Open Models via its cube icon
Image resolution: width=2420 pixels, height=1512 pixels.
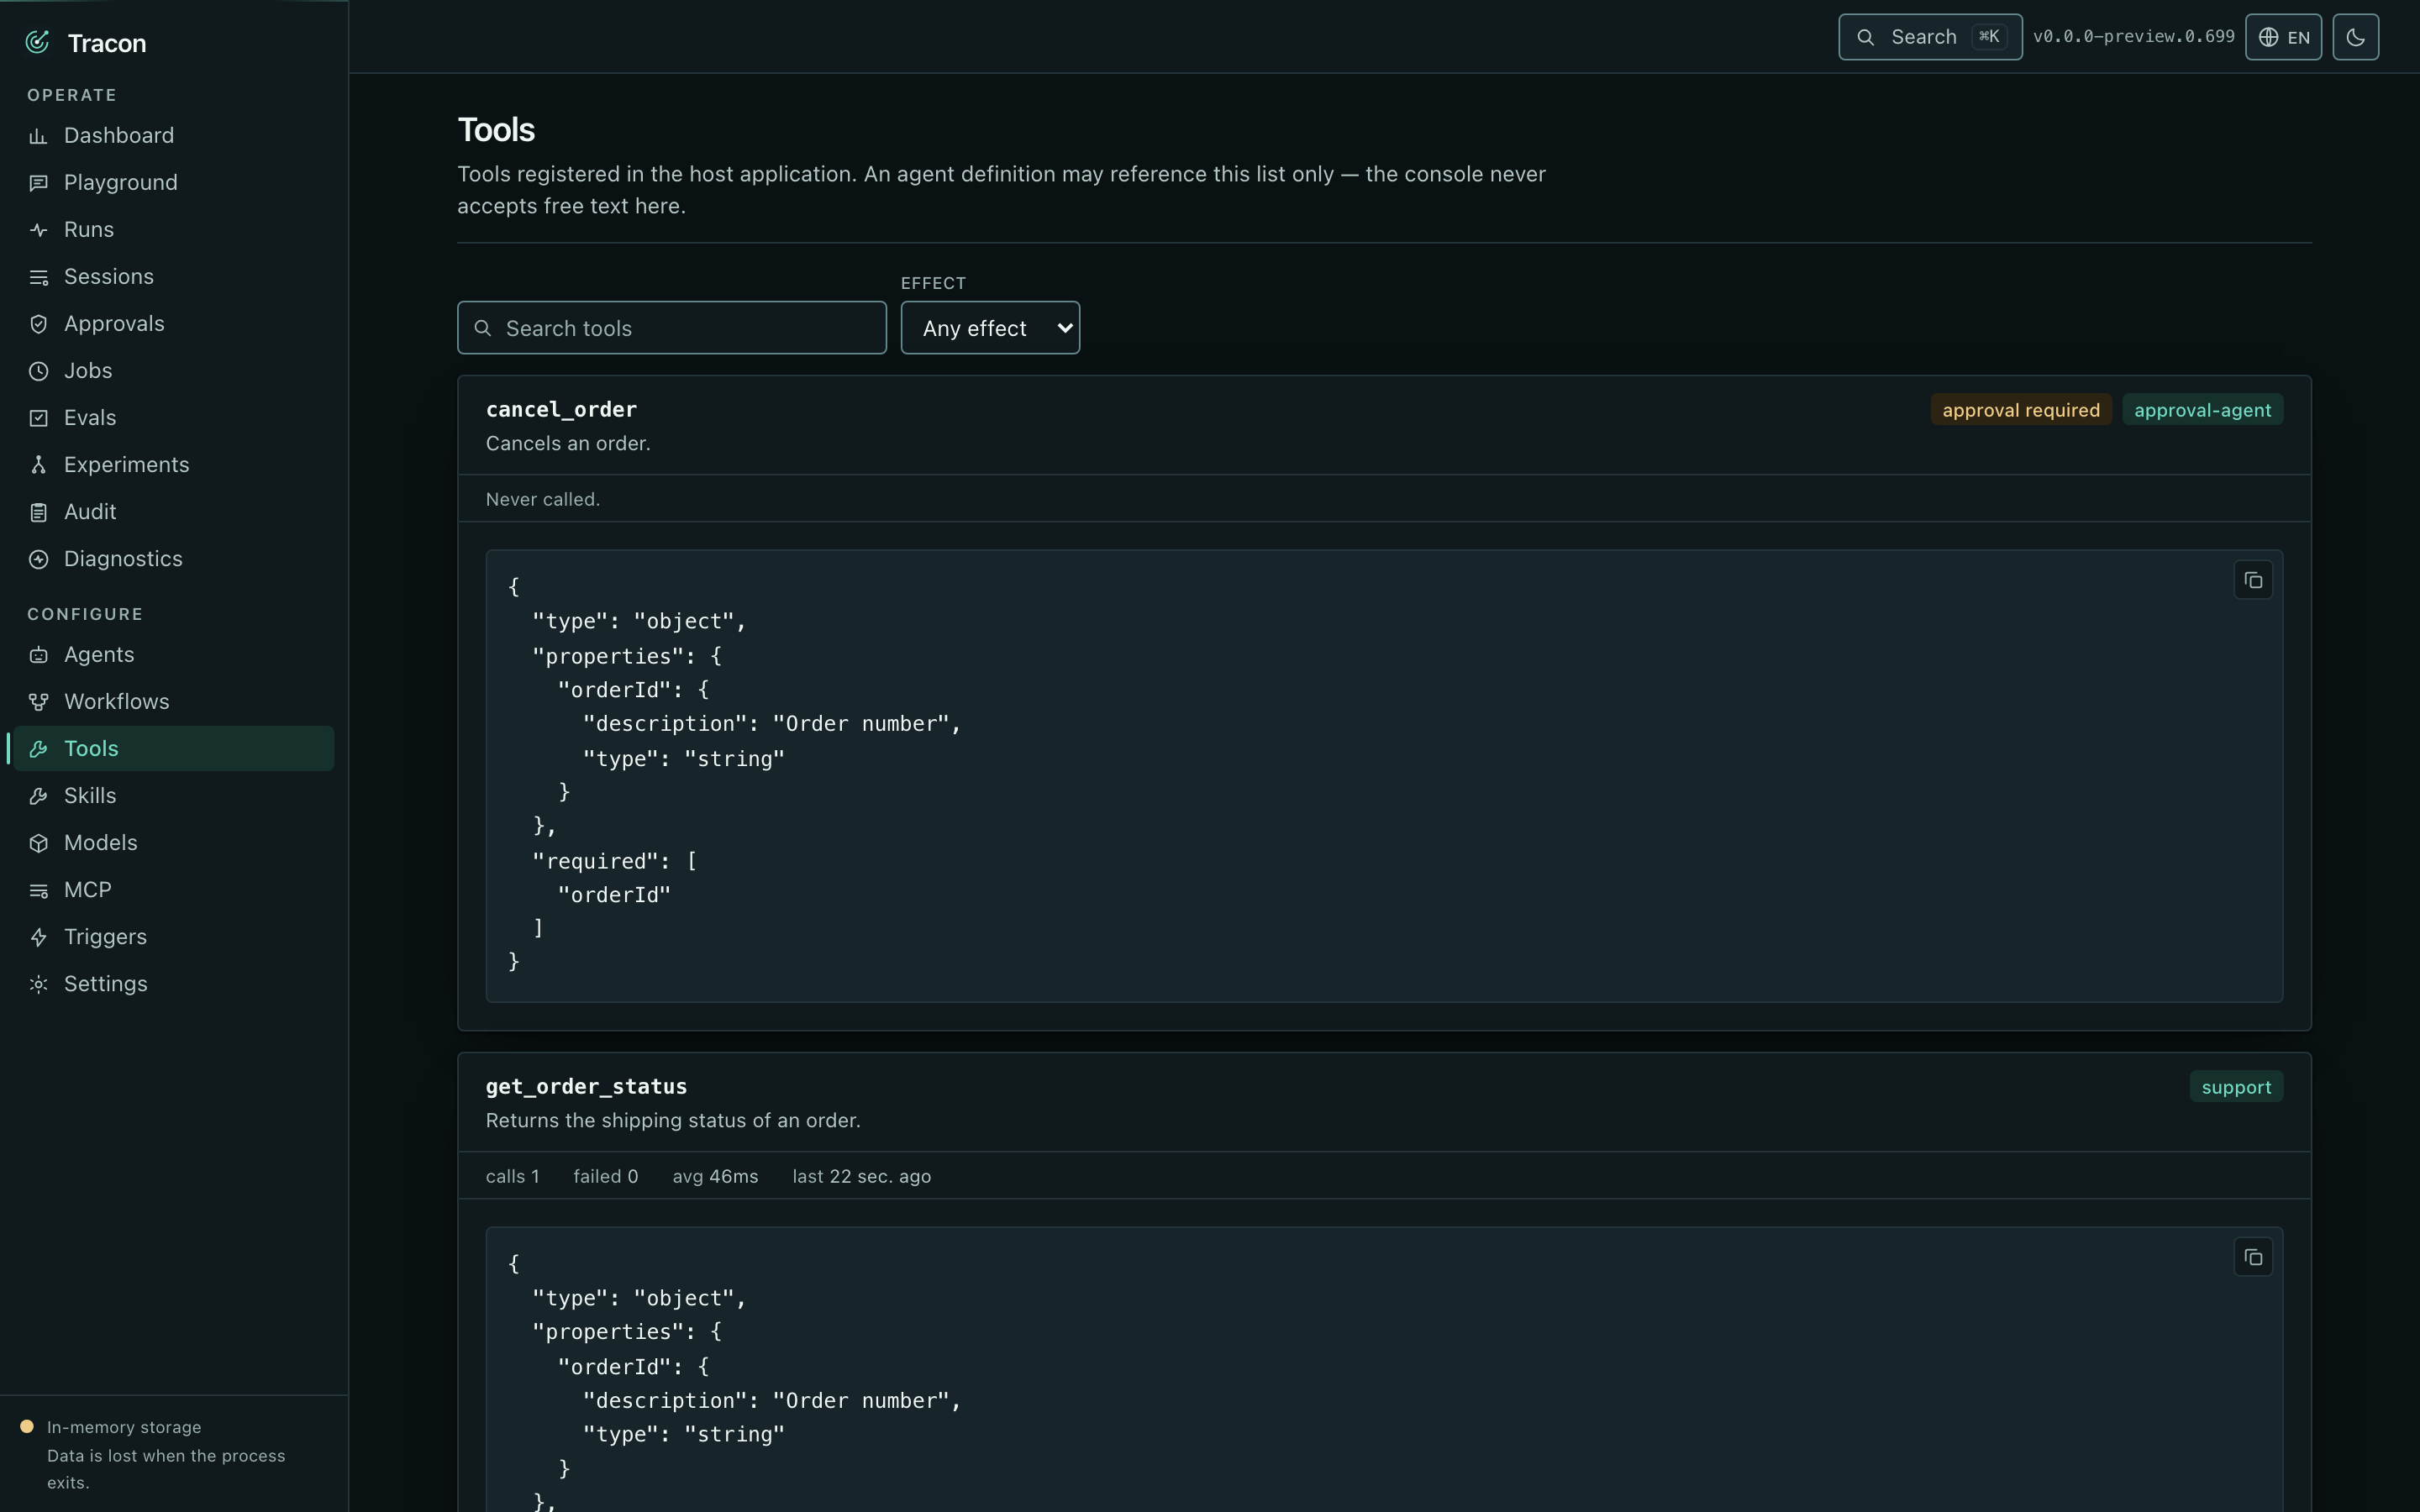tap(38, 843)
